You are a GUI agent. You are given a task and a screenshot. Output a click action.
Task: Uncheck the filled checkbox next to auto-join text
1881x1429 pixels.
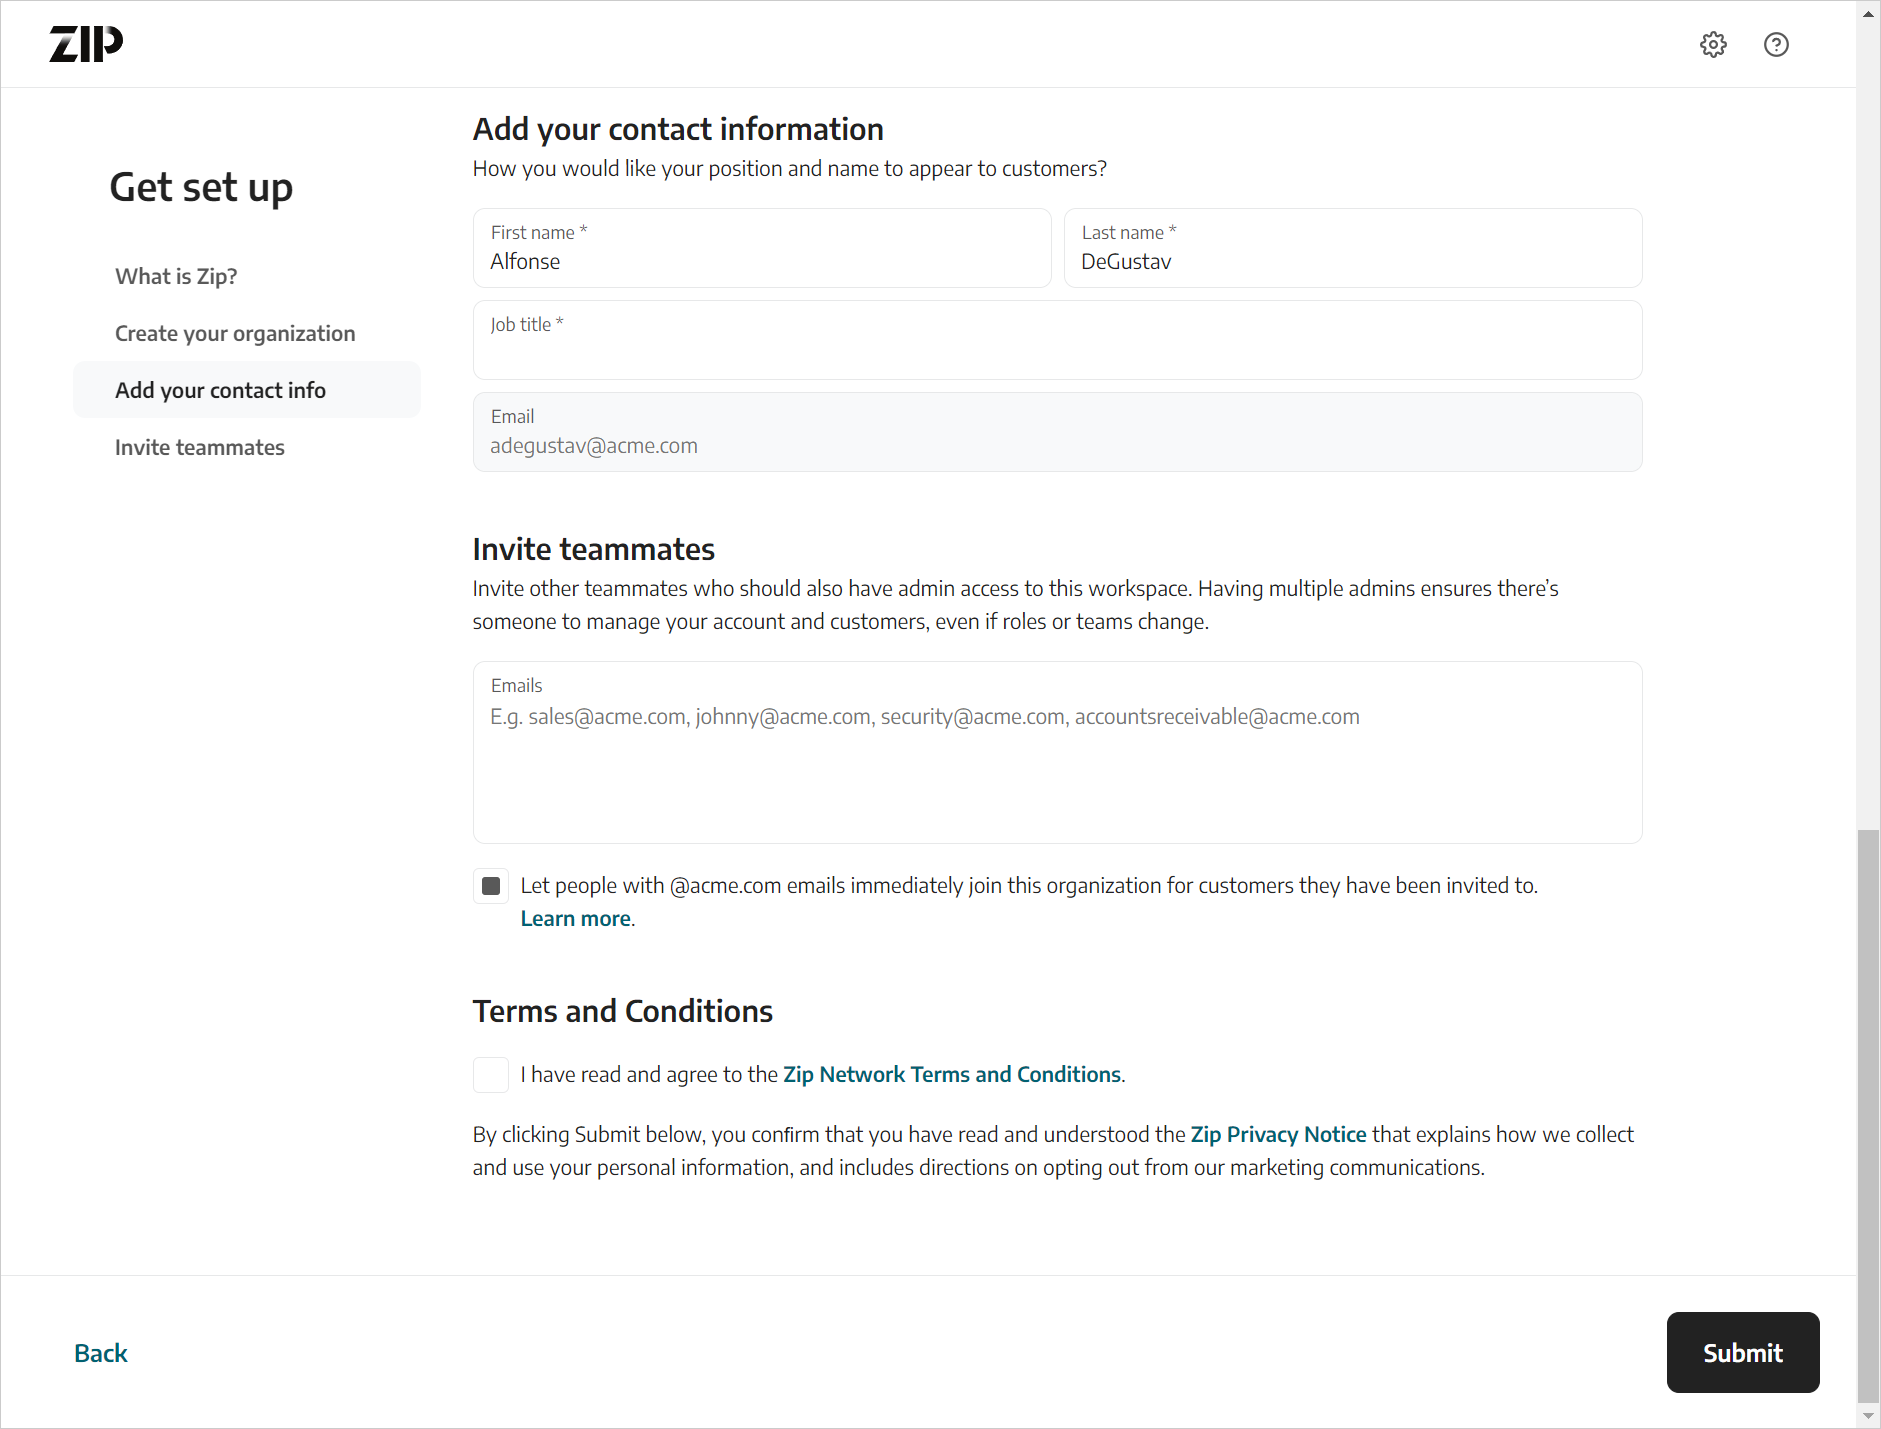click(491, 886)
